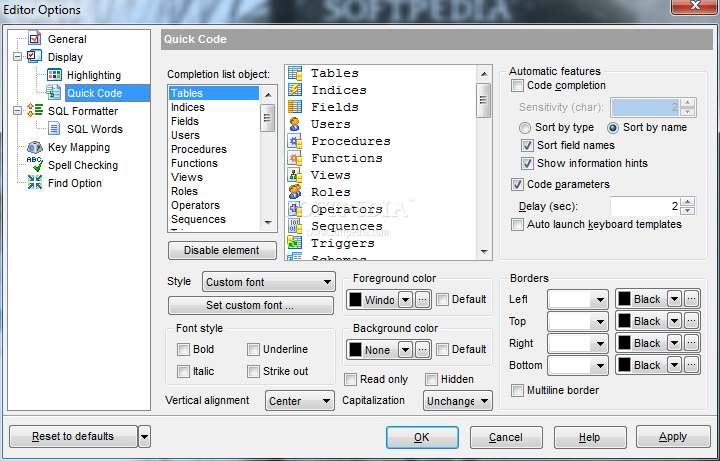Open Reset to defaults arrow menu
Screen dimensions: 720x461
pyautogui.click(x=144, y=436)
